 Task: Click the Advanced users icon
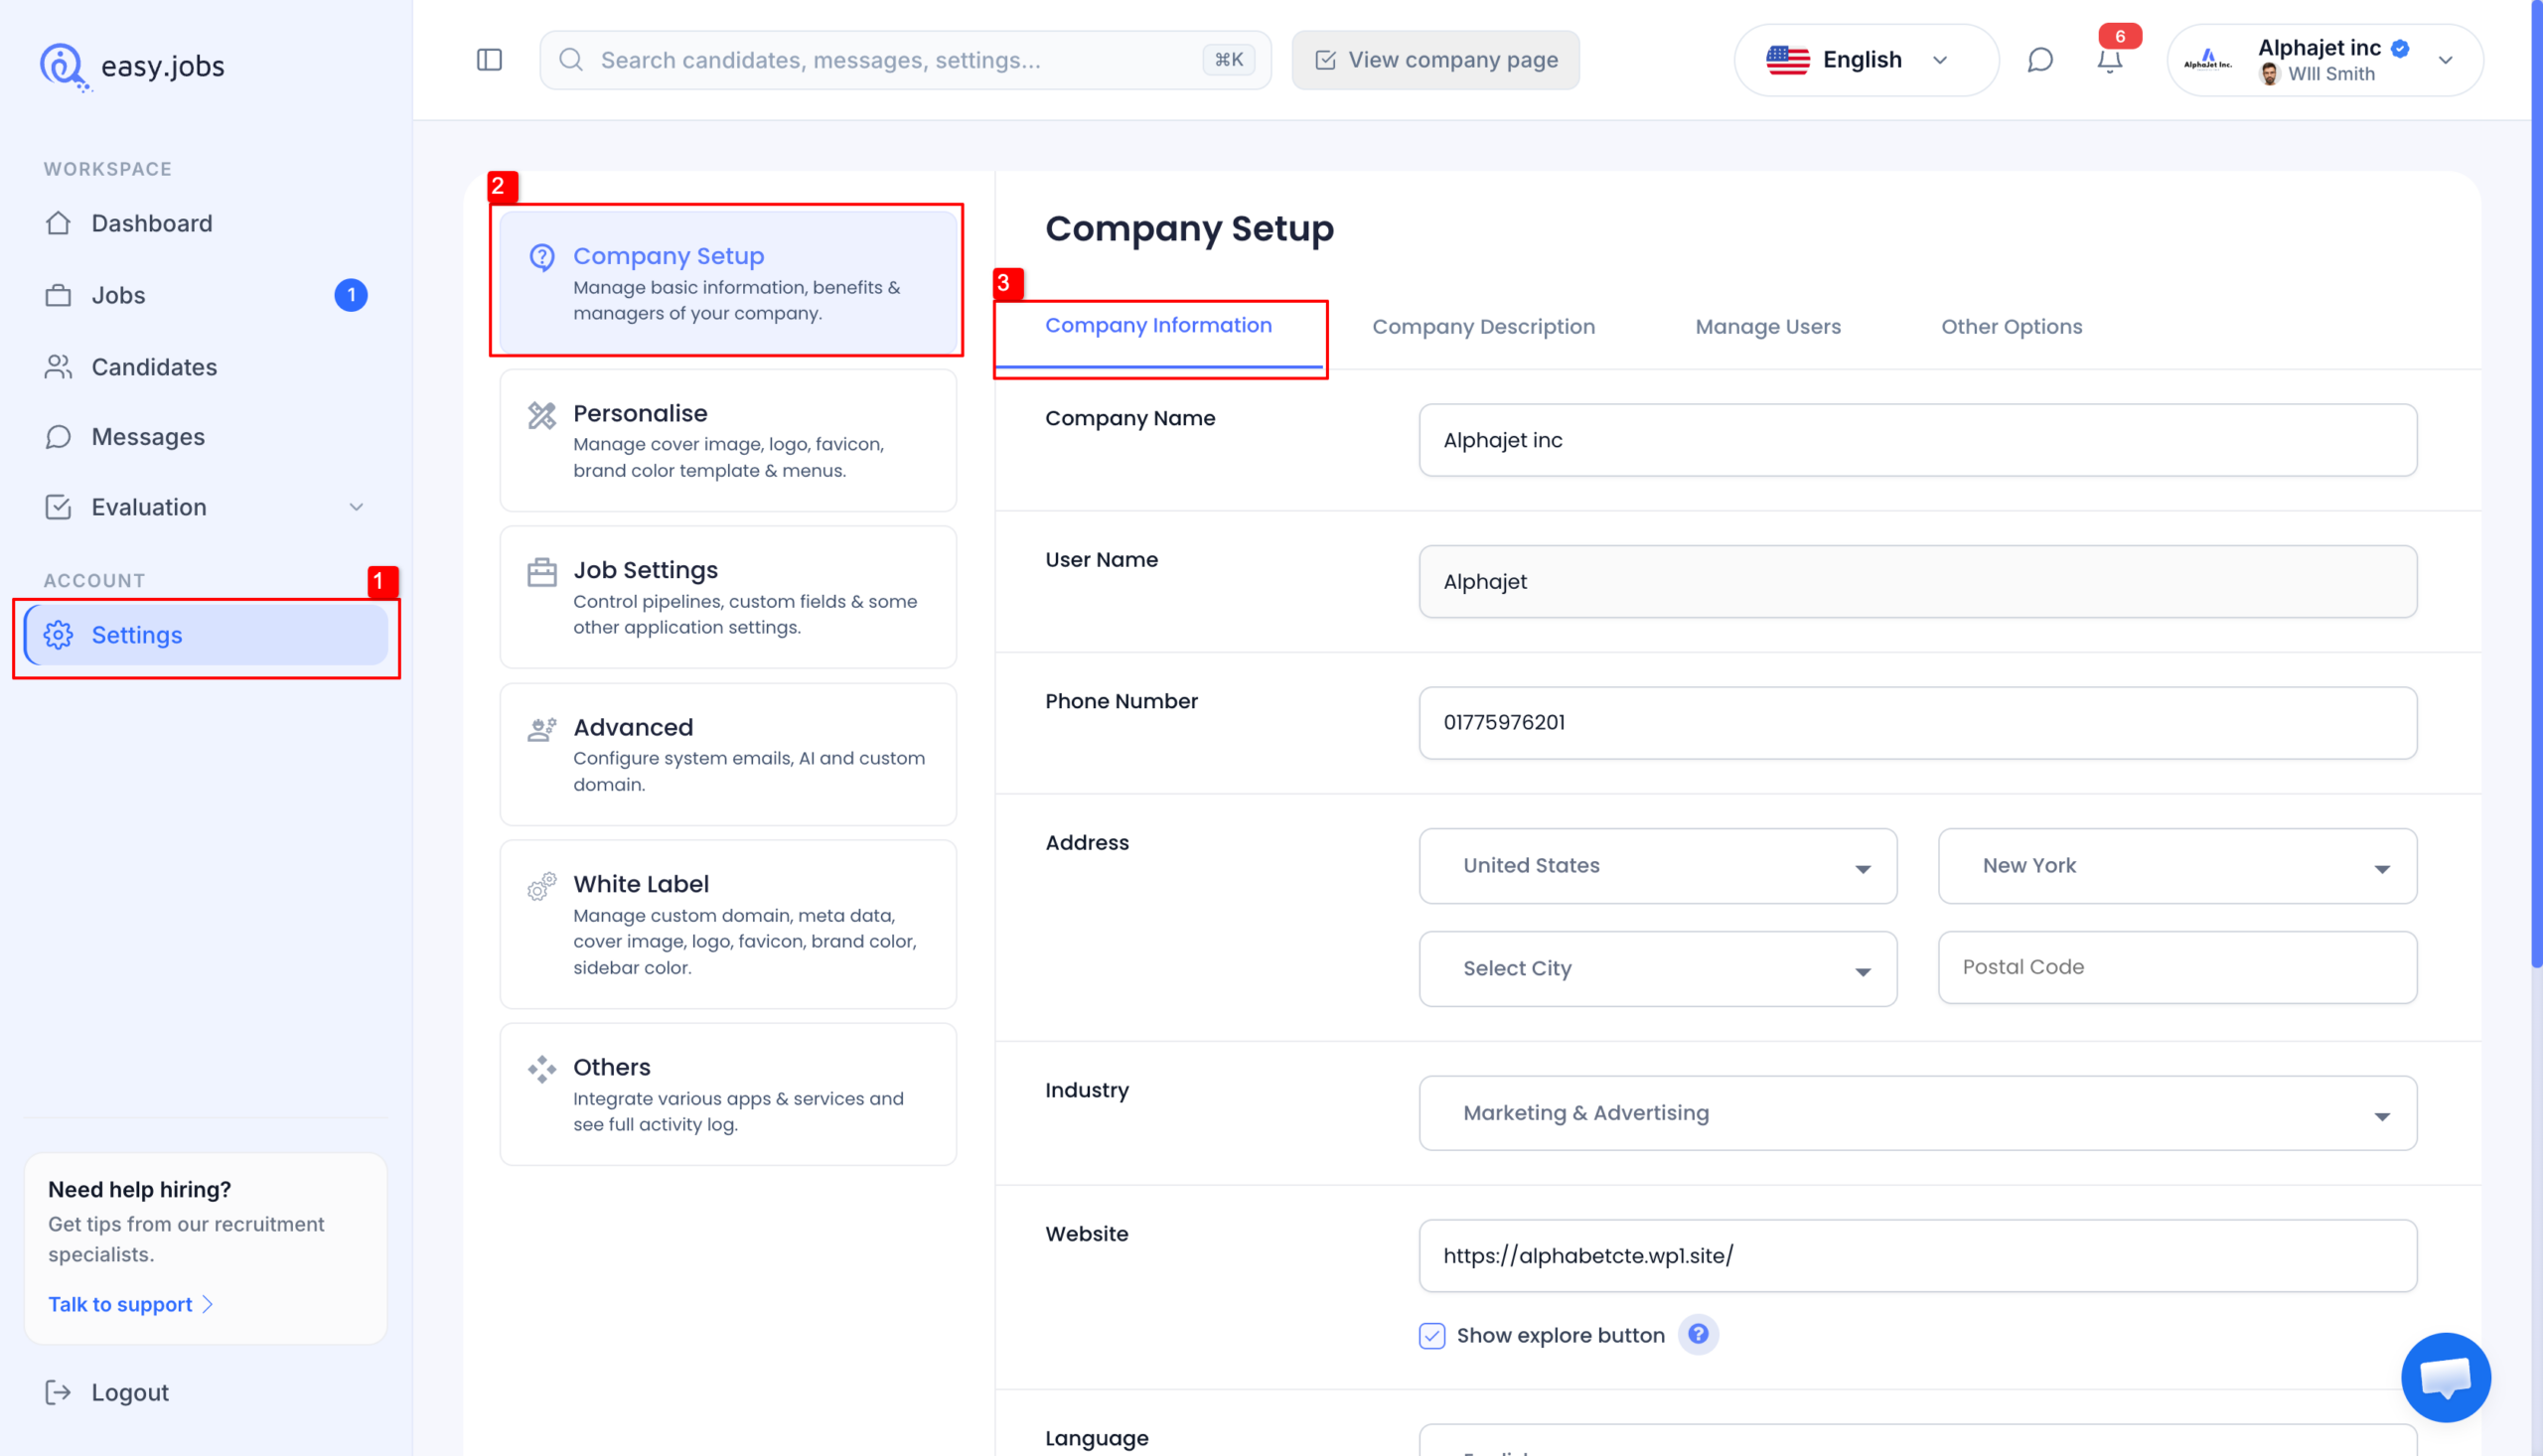pyautogui.click(x=542, y=729)
